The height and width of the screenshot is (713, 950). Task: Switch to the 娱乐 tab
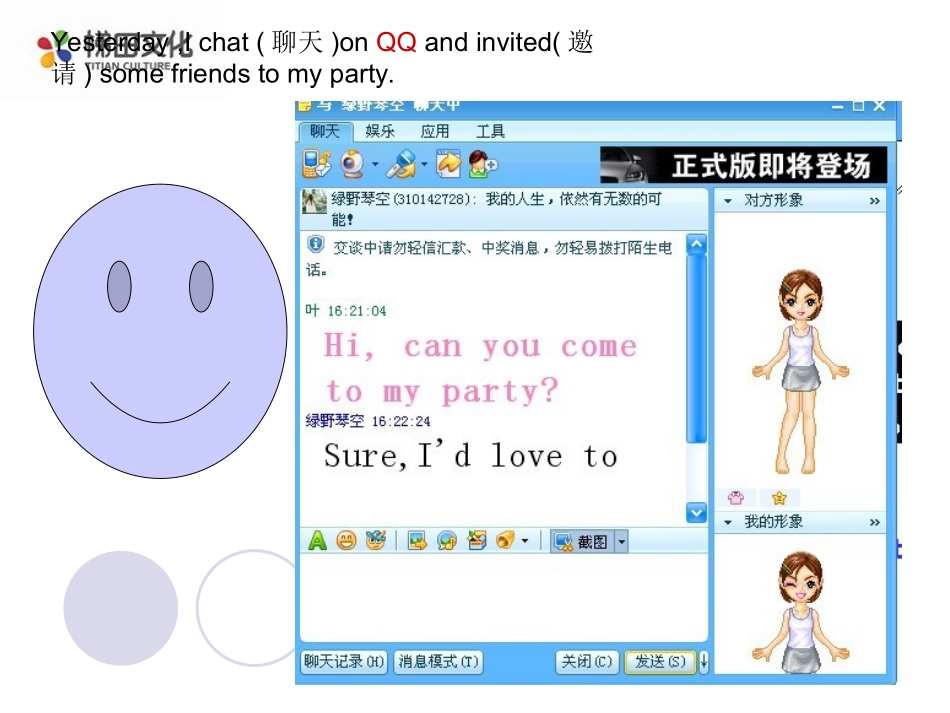[x=380, y=131]
